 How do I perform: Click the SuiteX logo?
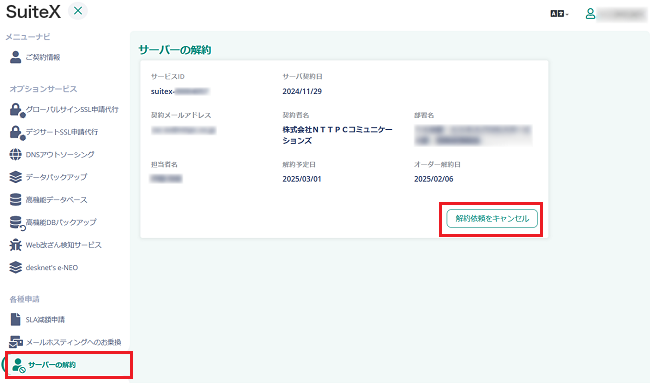click(33, 12)
